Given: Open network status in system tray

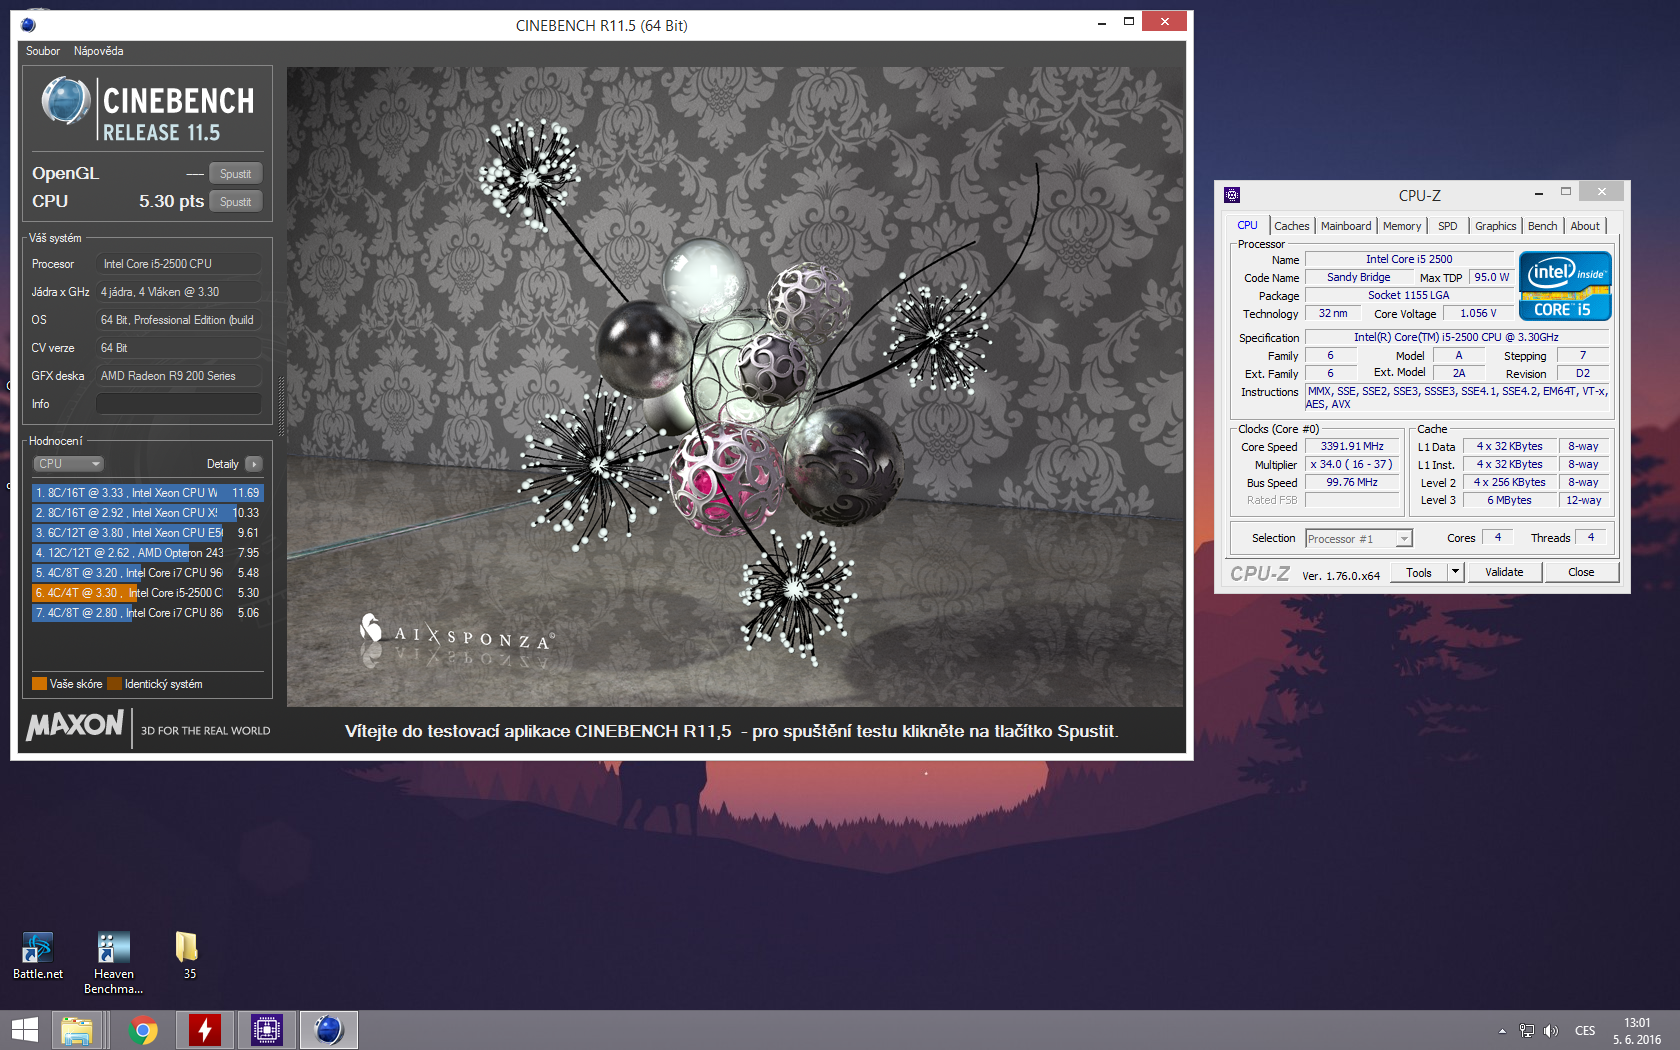Looking at the screenshot, I should pos(1527,1031).
